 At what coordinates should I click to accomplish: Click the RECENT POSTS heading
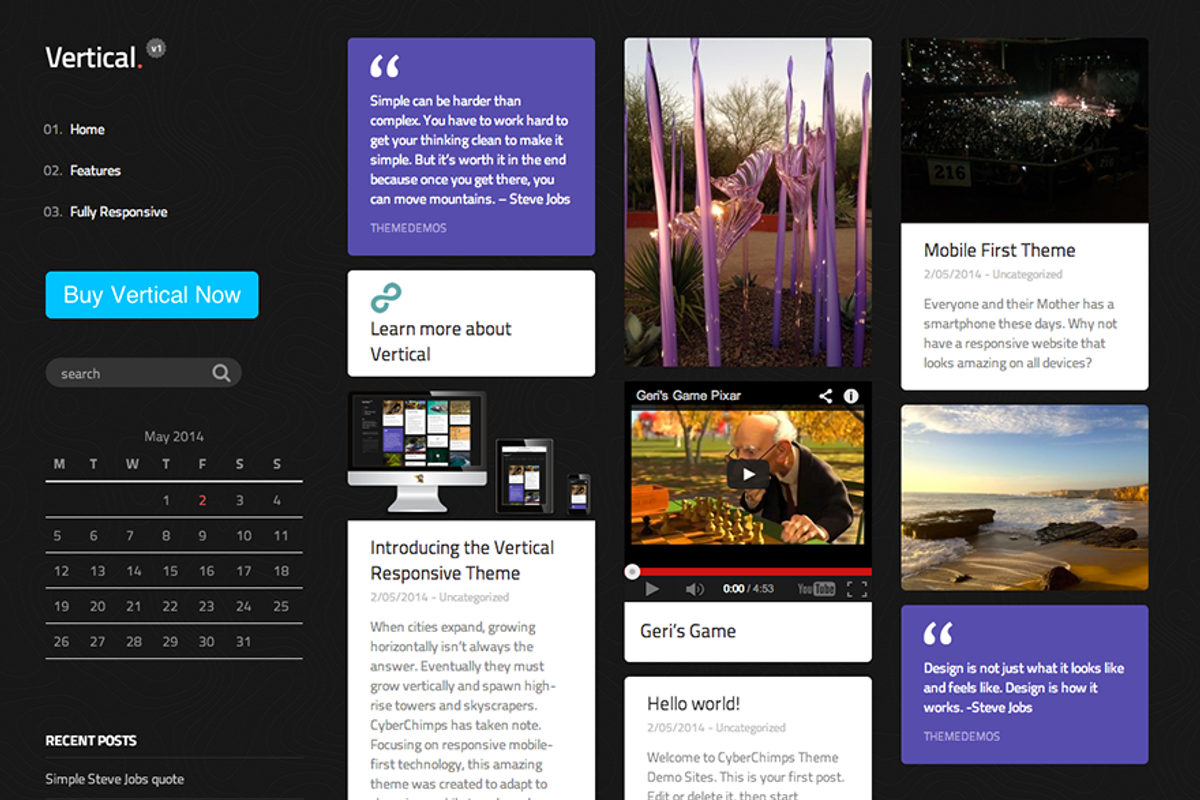[91, 741]
